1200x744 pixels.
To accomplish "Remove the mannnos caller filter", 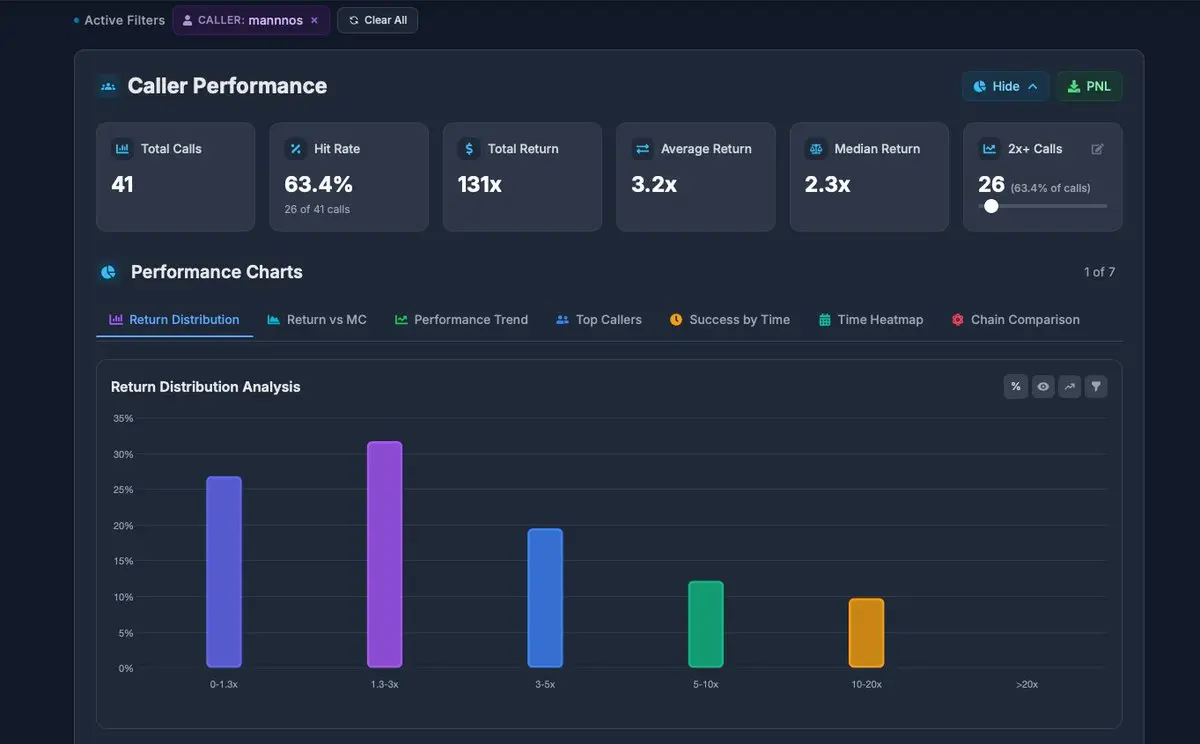I will 314,20.
